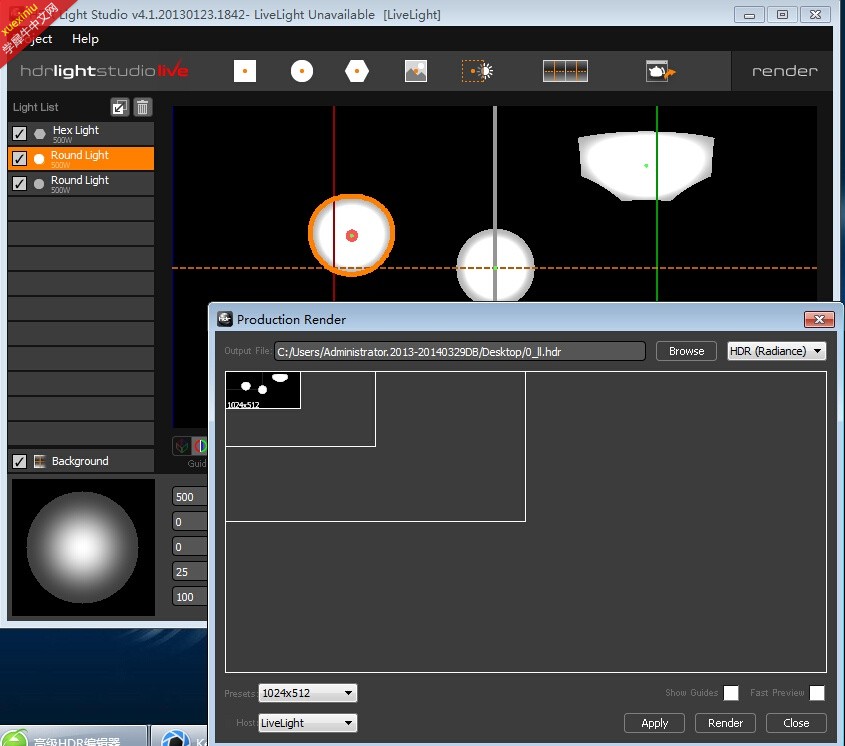
Task: Enable Fast Preview checkbox
Action: [x=816, y=693]
